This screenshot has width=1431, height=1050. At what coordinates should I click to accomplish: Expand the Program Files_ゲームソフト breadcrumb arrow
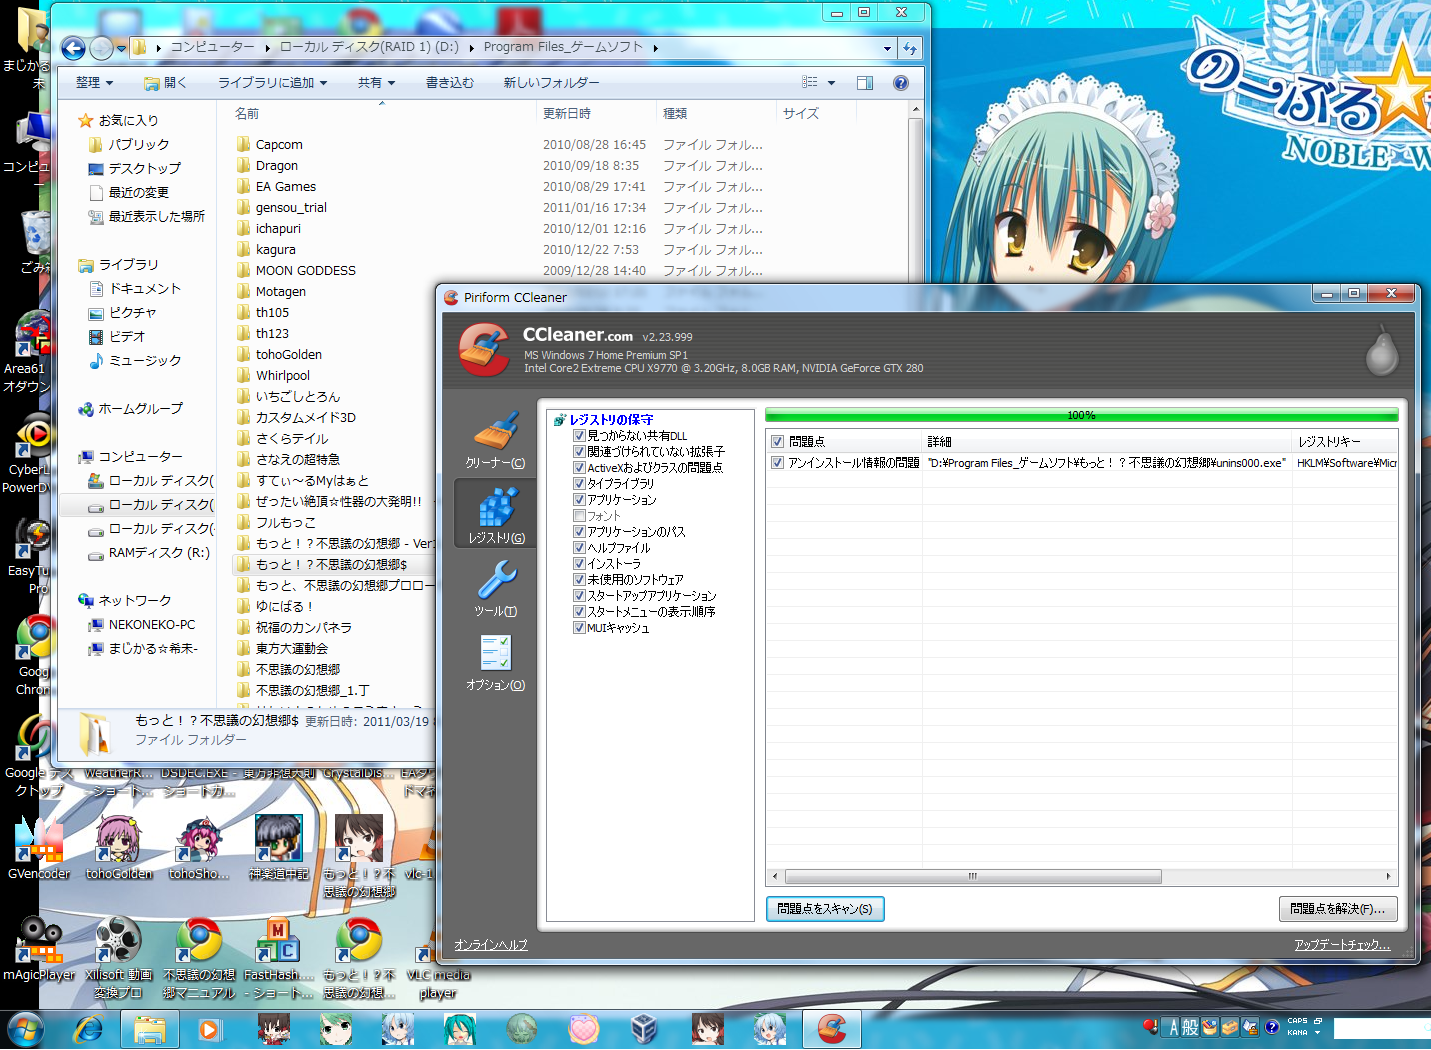pos(655,48)
